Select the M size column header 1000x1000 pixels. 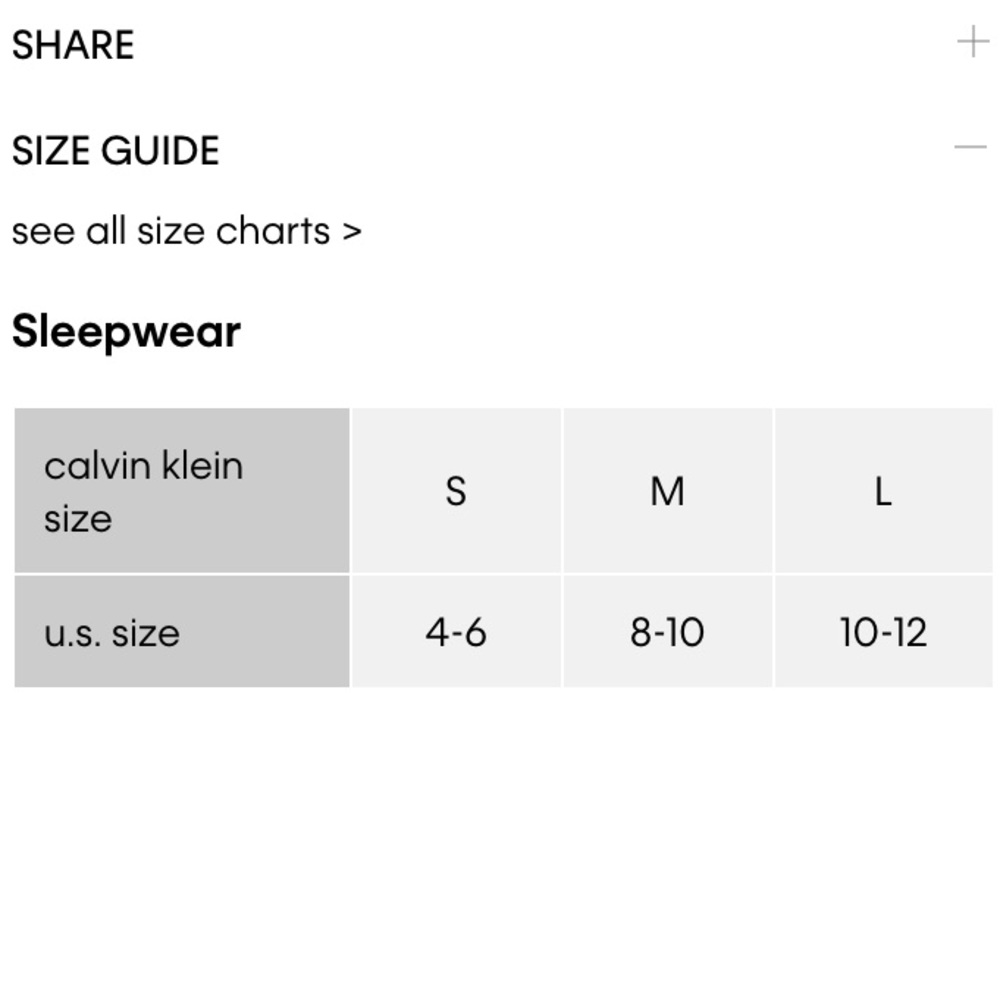click(x=667, y=491)
